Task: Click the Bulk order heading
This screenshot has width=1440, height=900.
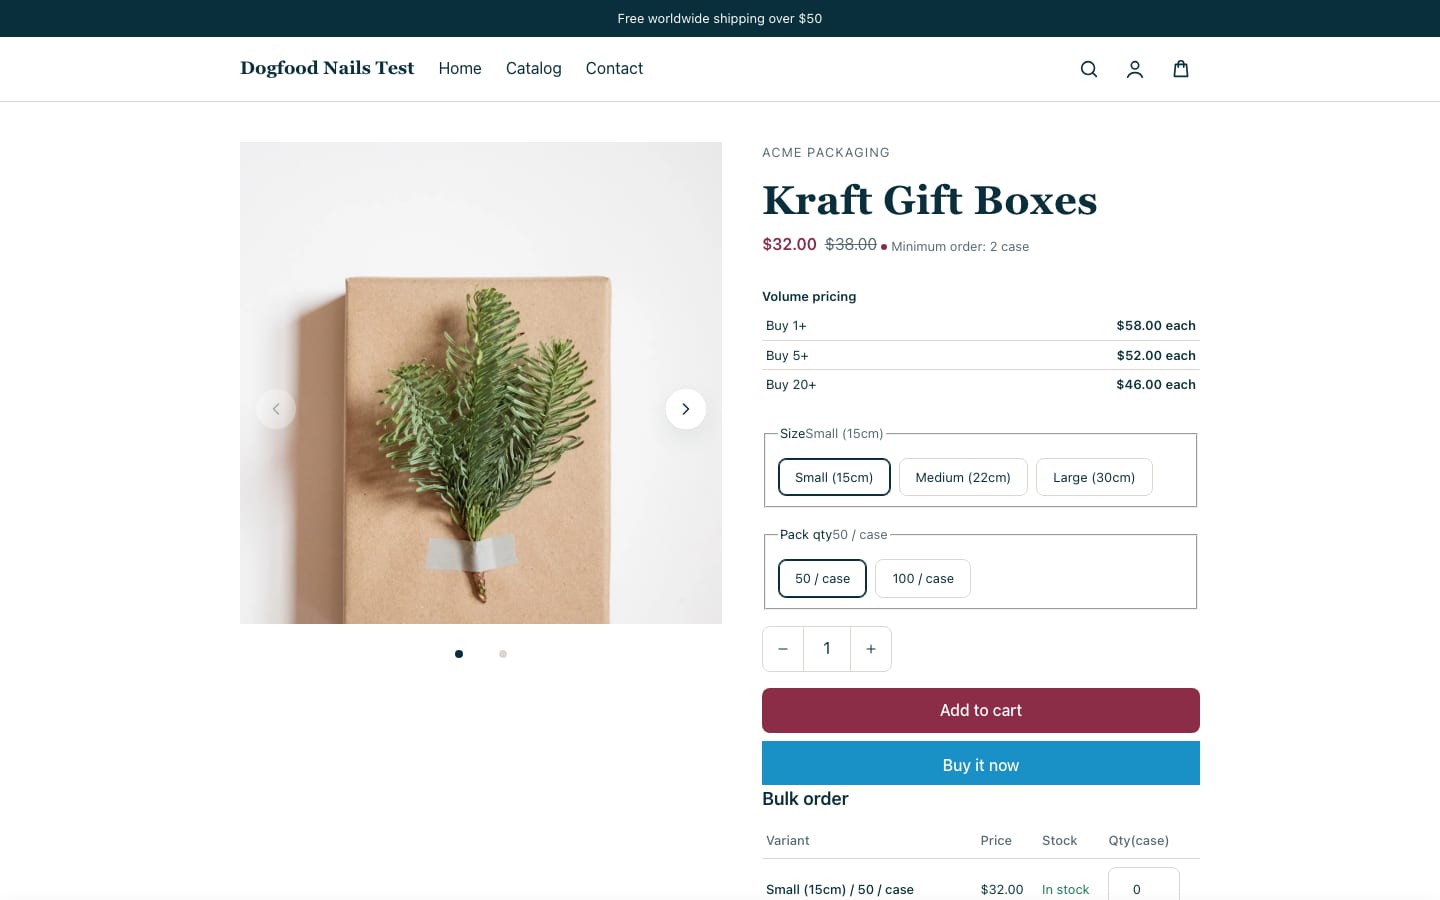Action: 805,799
